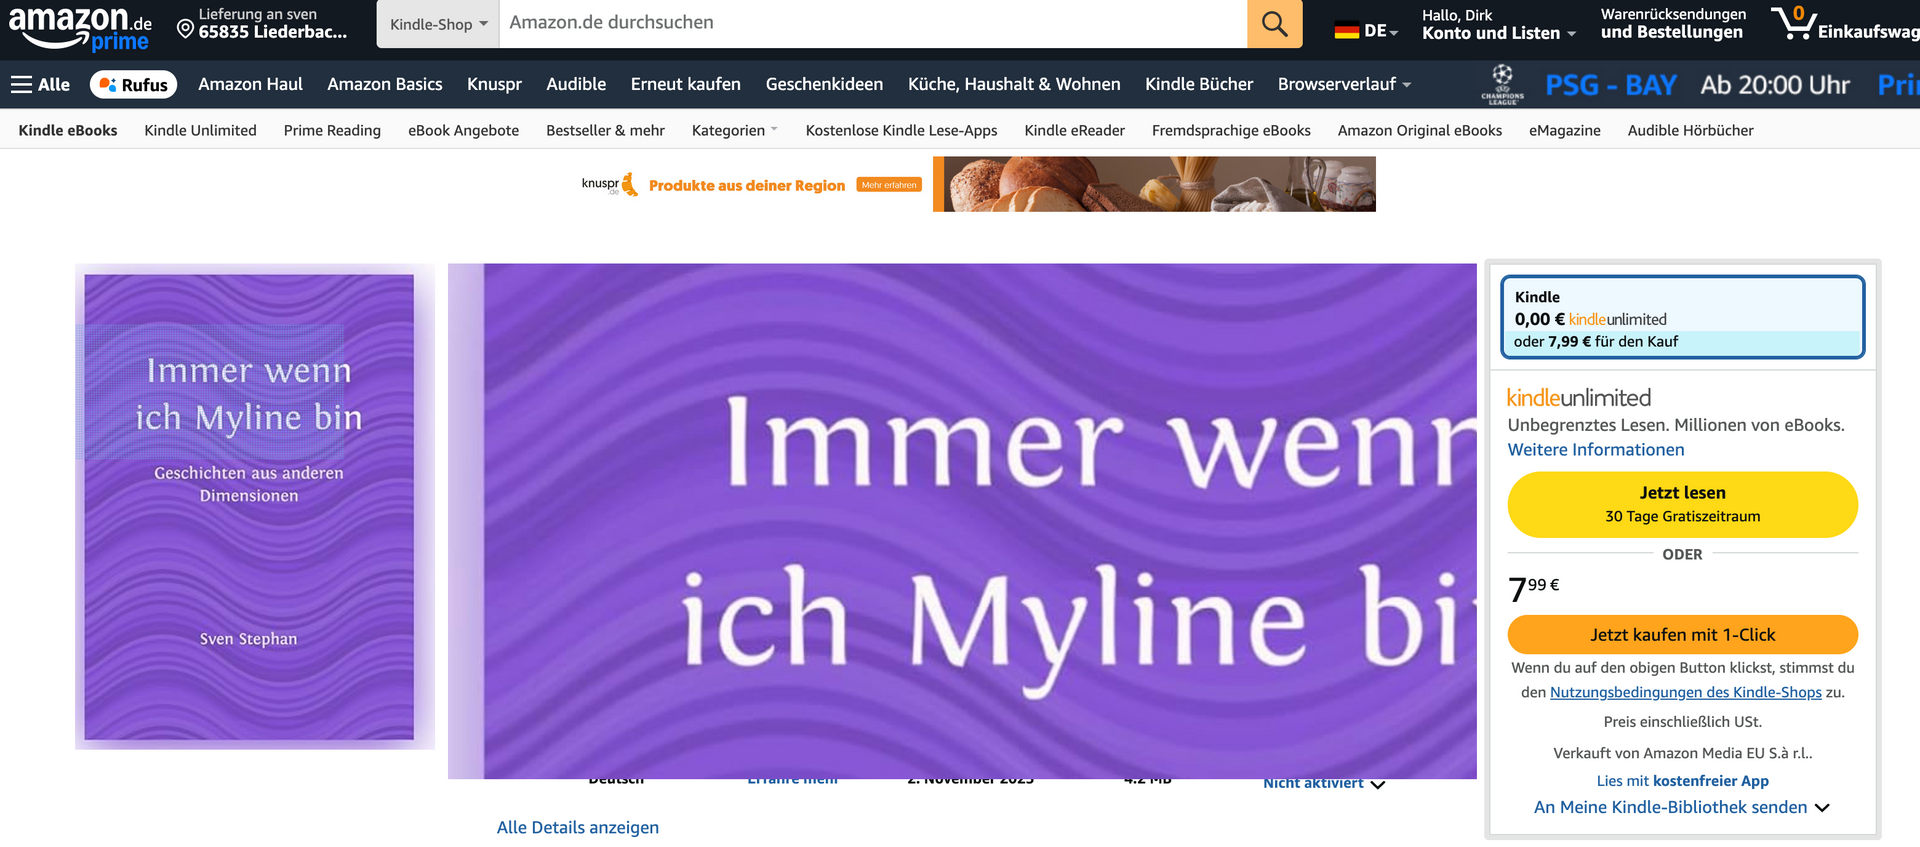Image resolution: width=1920 pixels, height=847 pixels.
Task: Expand the Browserverlauf dropdown
Action: 1344,85
